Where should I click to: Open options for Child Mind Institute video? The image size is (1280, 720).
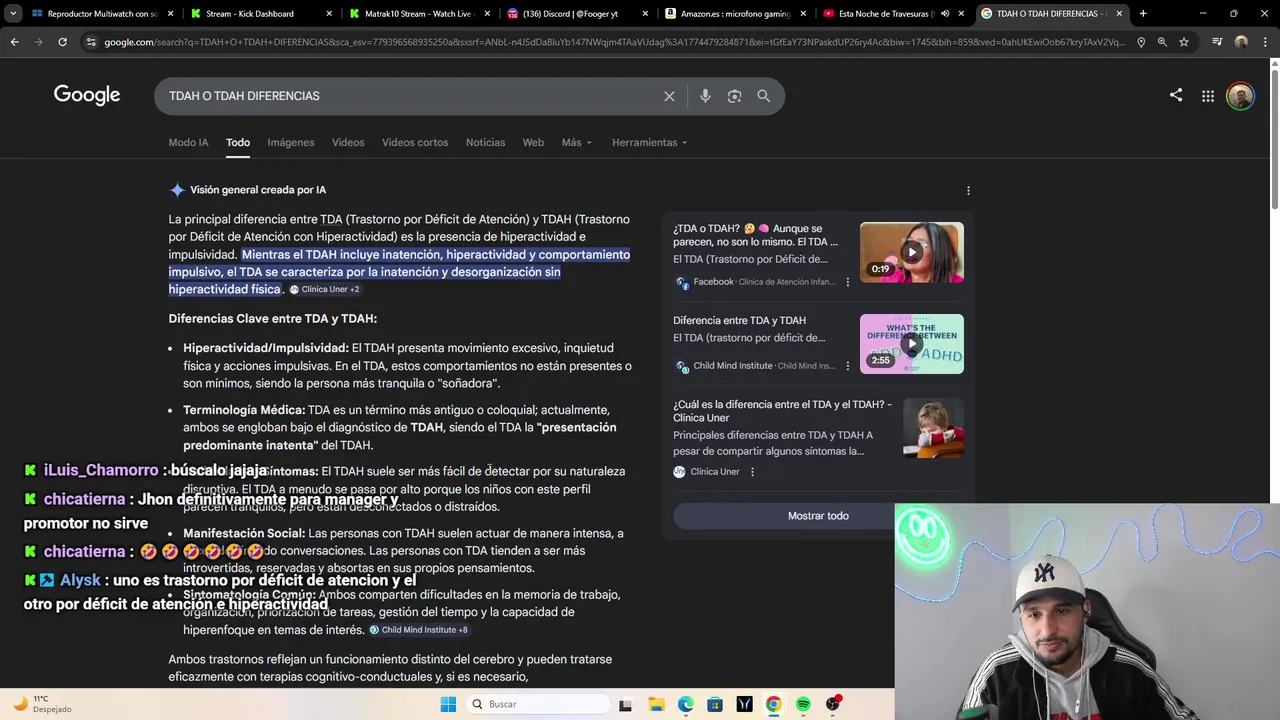coord(848,366)
